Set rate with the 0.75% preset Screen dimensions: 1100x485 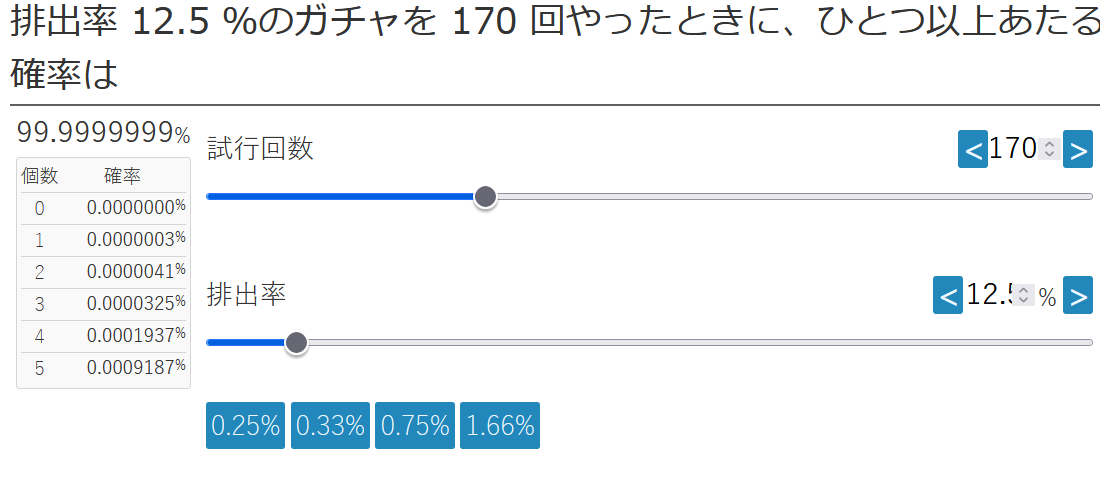click(x=415, y=426)
